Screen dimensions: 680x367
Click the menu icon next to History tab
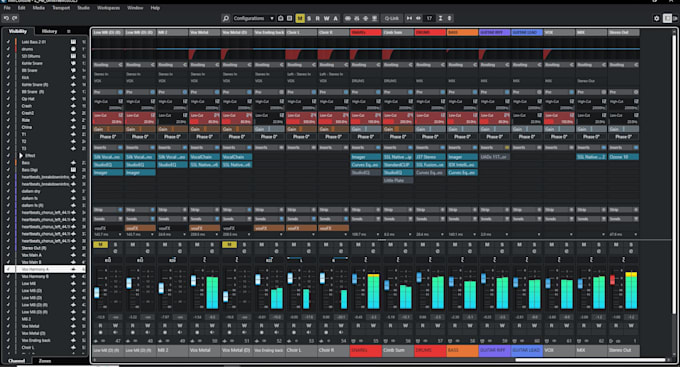pyautogui.click(x=68, y=31)
